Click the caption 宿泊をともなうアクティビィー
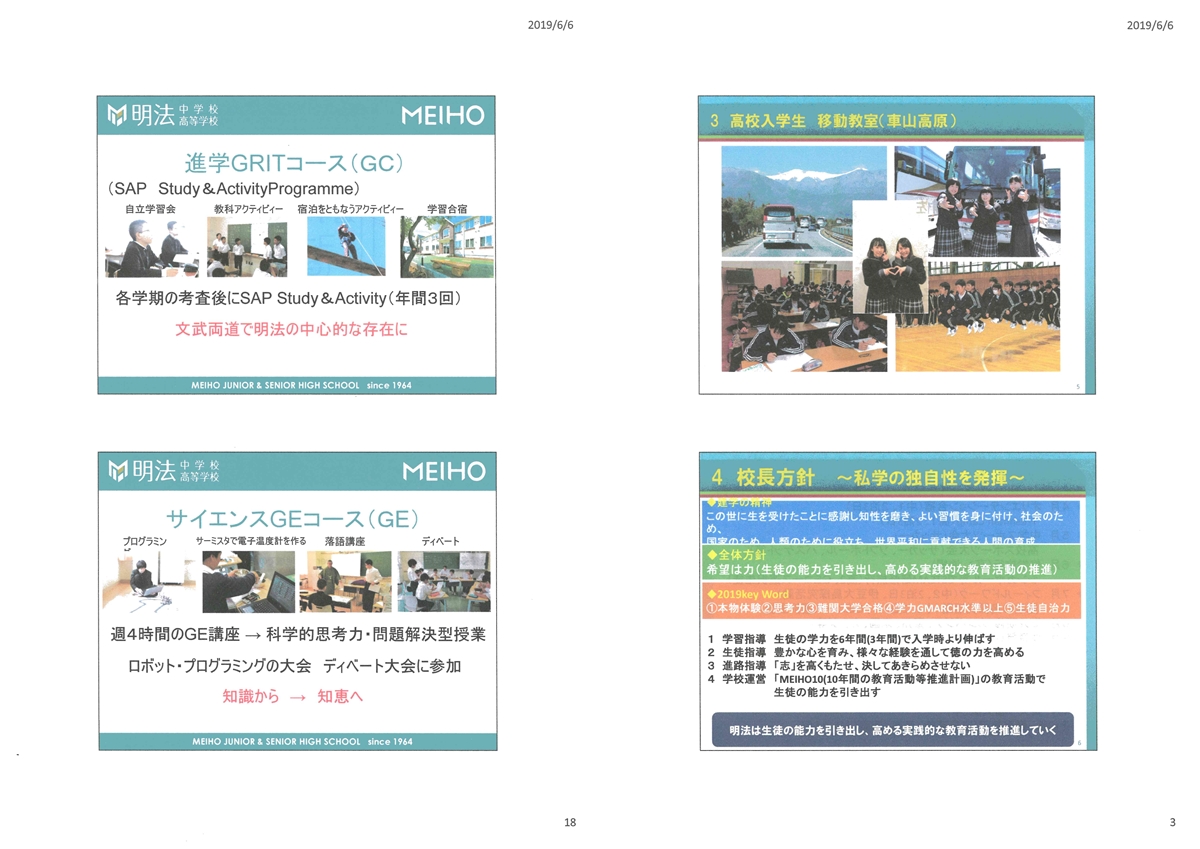This screenshot has width=1200, height=849. [x=350, y=209]
